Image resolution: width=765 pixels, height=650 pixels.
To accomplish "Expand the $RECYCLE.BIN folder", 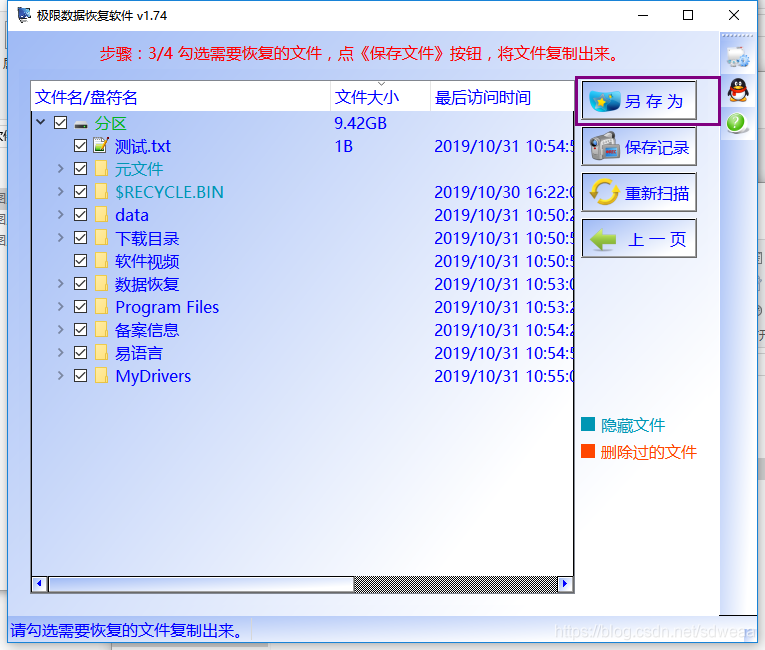I will pyautogui.click(x=60, y=191).
